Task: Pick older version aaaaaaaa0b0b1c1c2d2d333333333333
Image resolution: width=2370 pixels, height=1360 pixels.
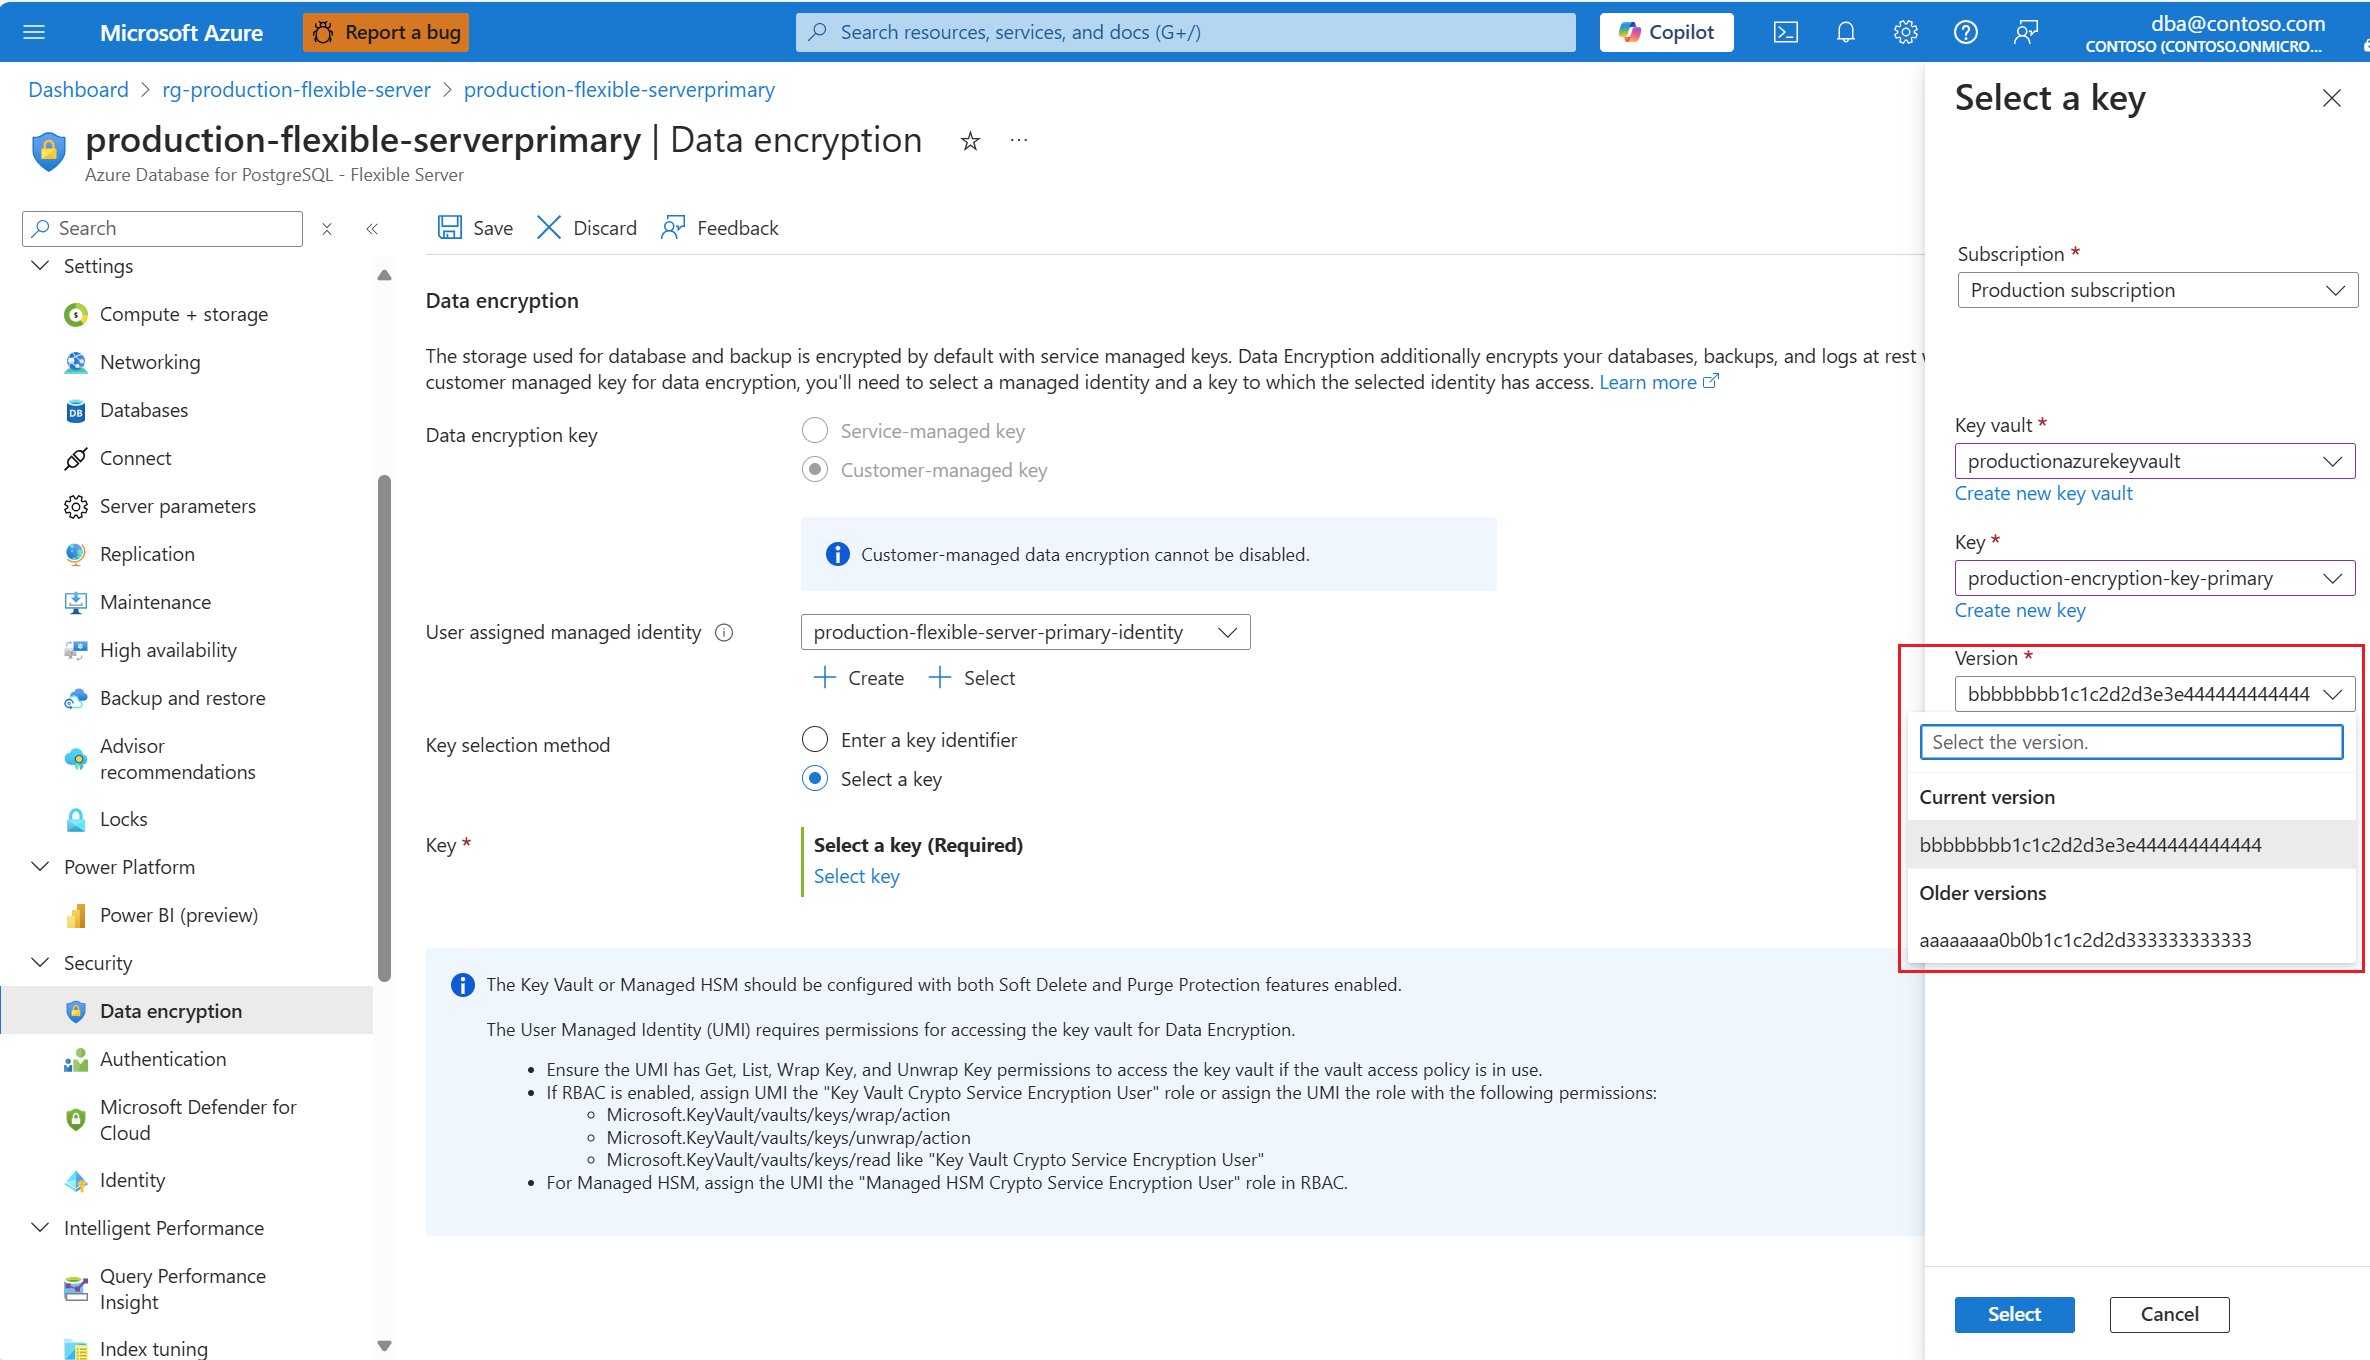Action: [2085, 940]
